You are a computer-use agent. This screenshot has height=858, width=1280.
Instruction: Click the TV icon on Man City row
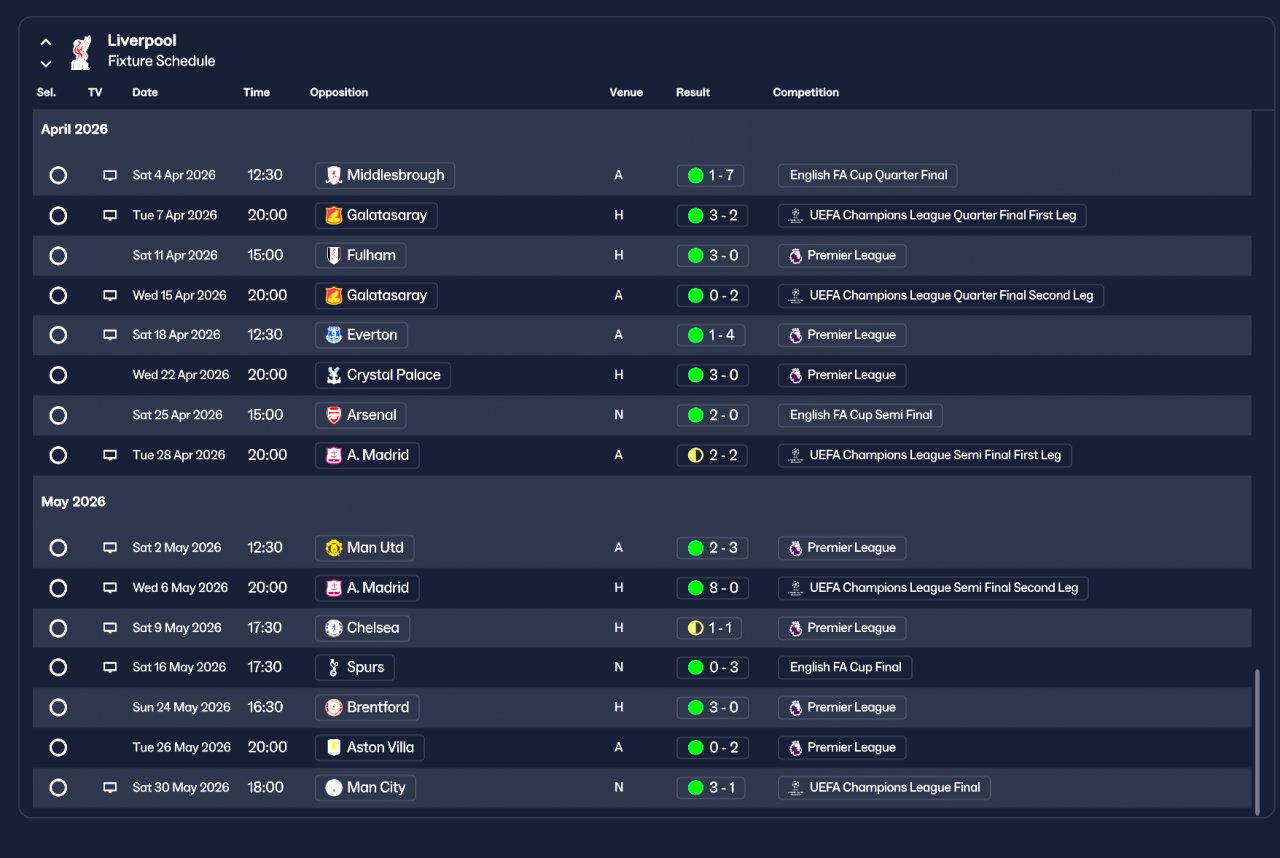pyautogui.click(x=110, y=787)
